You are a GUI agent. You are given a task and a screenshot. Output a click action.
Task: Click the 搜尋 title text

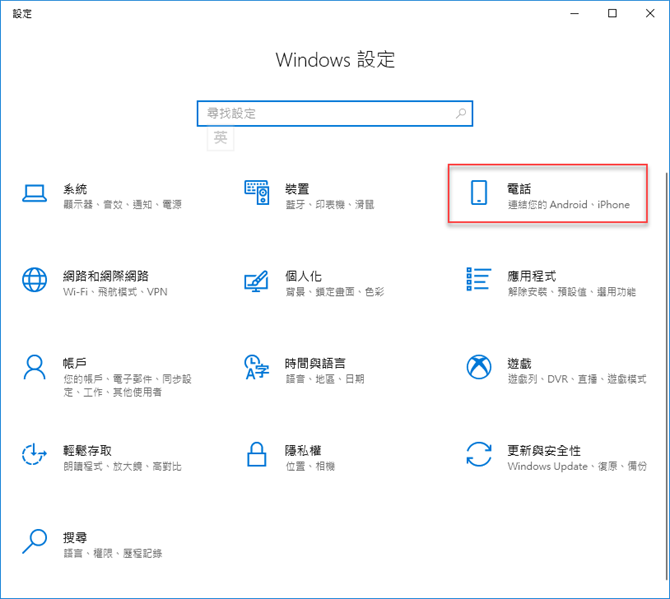point(75,537)
